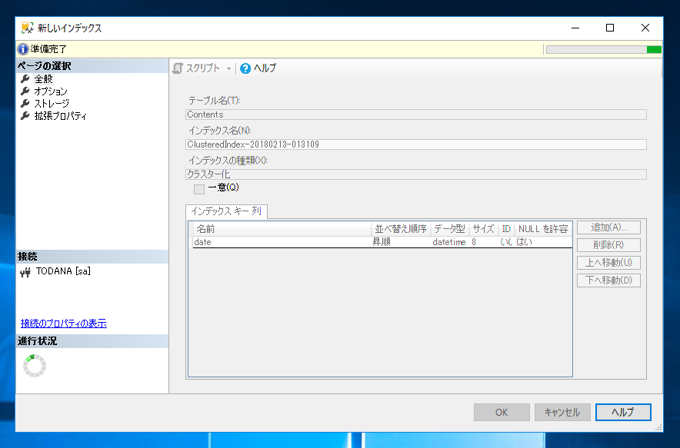Click the script icon in the toolbar
Viewport: 680px width, 448px height.
point(178,69)
